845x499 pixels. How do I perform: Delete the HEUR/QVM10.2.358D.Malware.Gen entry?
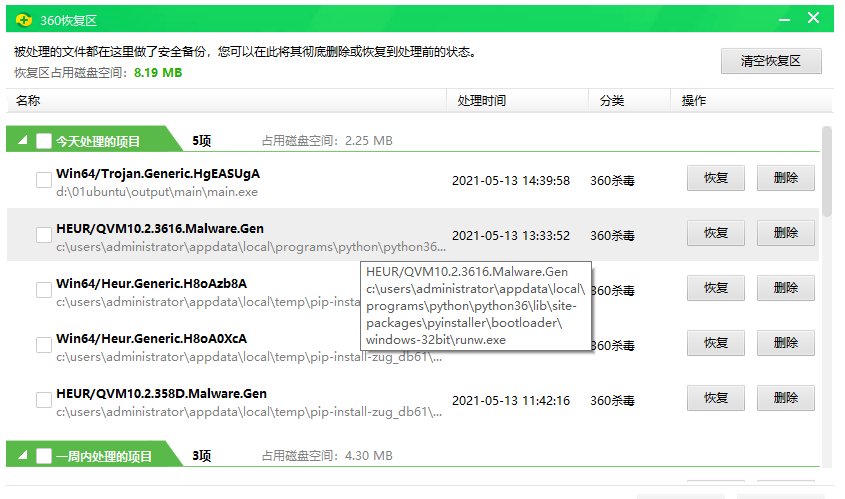point(785,398)
